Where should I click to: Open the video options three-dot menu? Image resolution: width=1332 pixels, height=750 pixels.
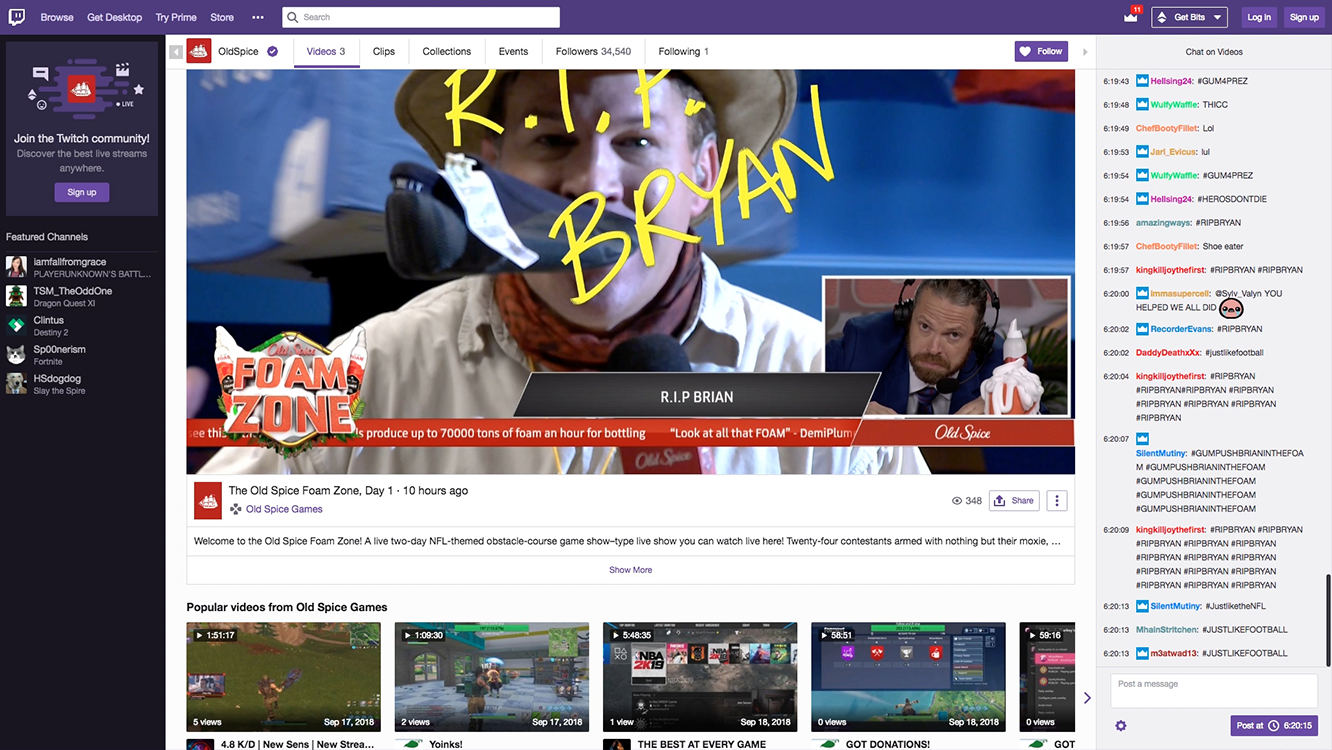pyautogui.click(x=1057, y=501)
